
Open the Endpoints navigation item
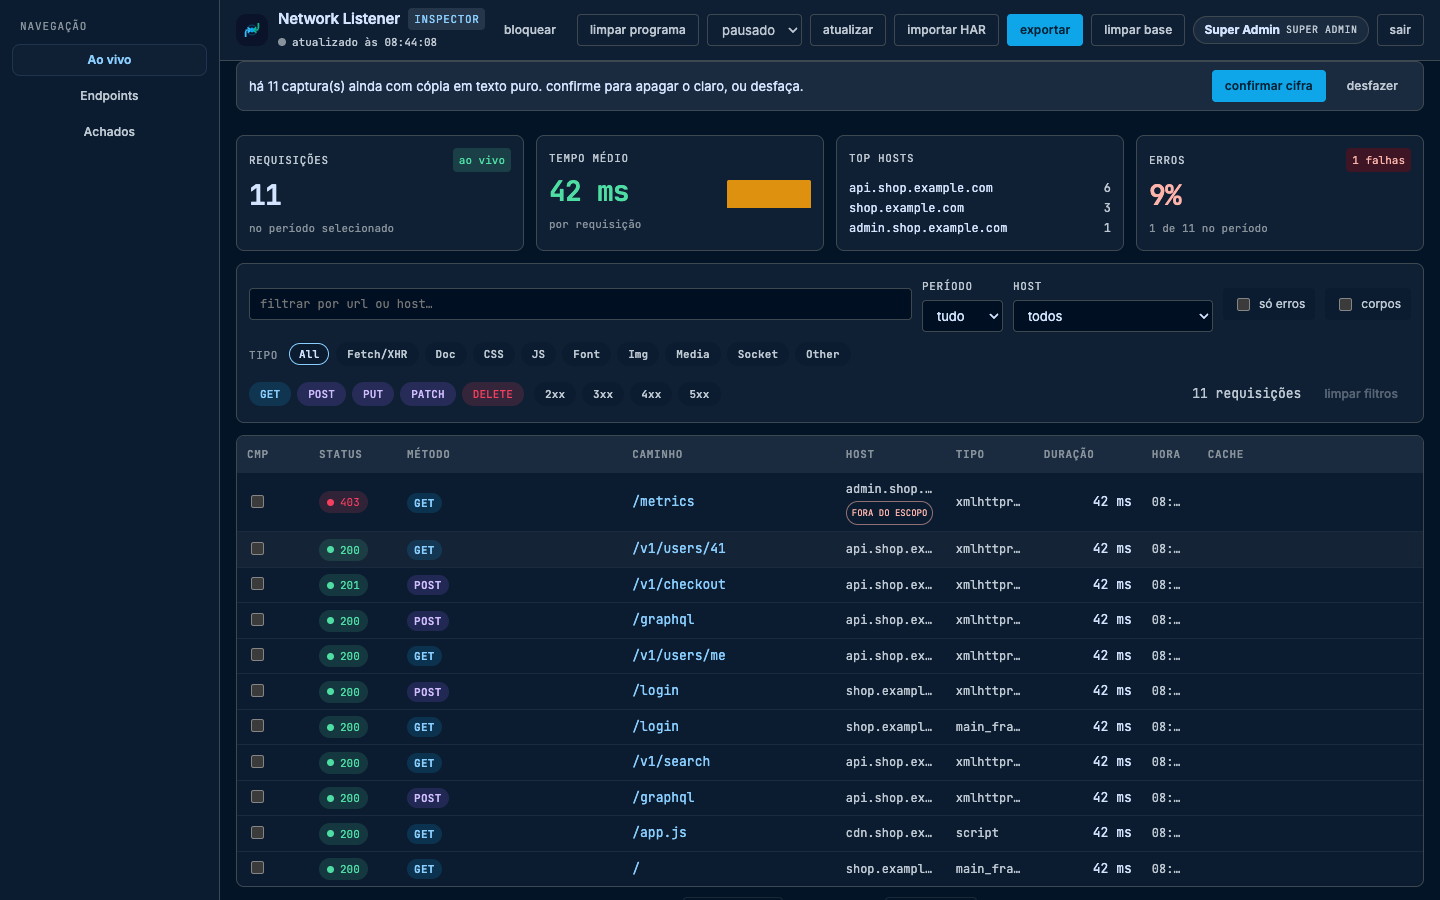pos(109,96)
